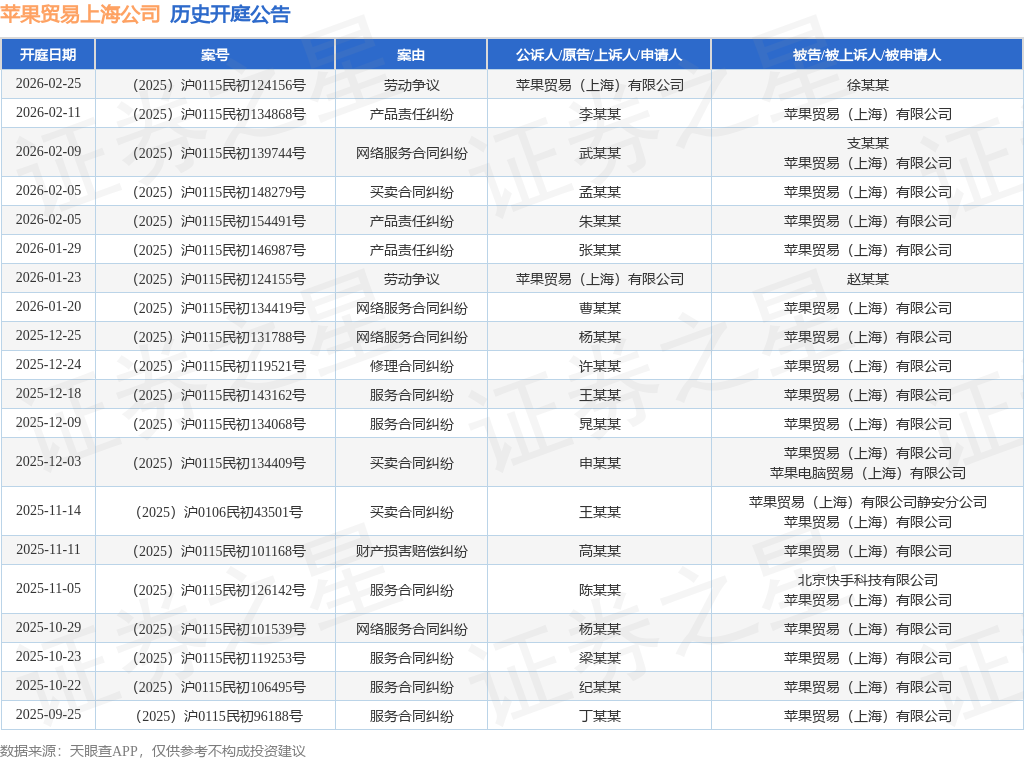Click plaintiff cell 曹某某

click(600, 308)
